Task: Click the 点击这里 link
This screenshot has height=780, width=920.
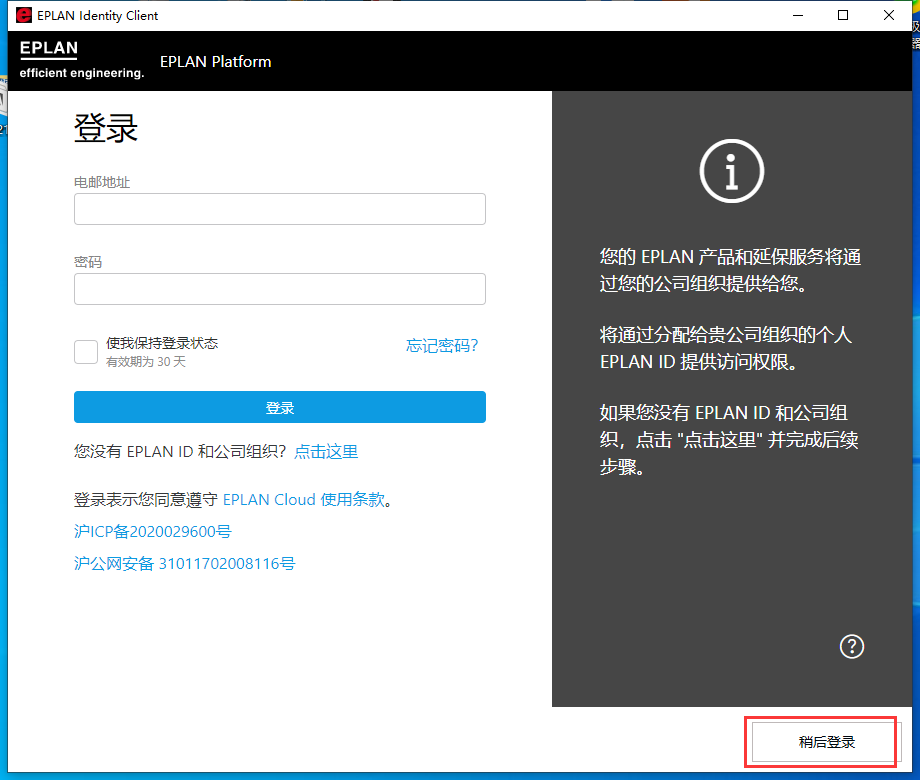Action: coord(325,451)
